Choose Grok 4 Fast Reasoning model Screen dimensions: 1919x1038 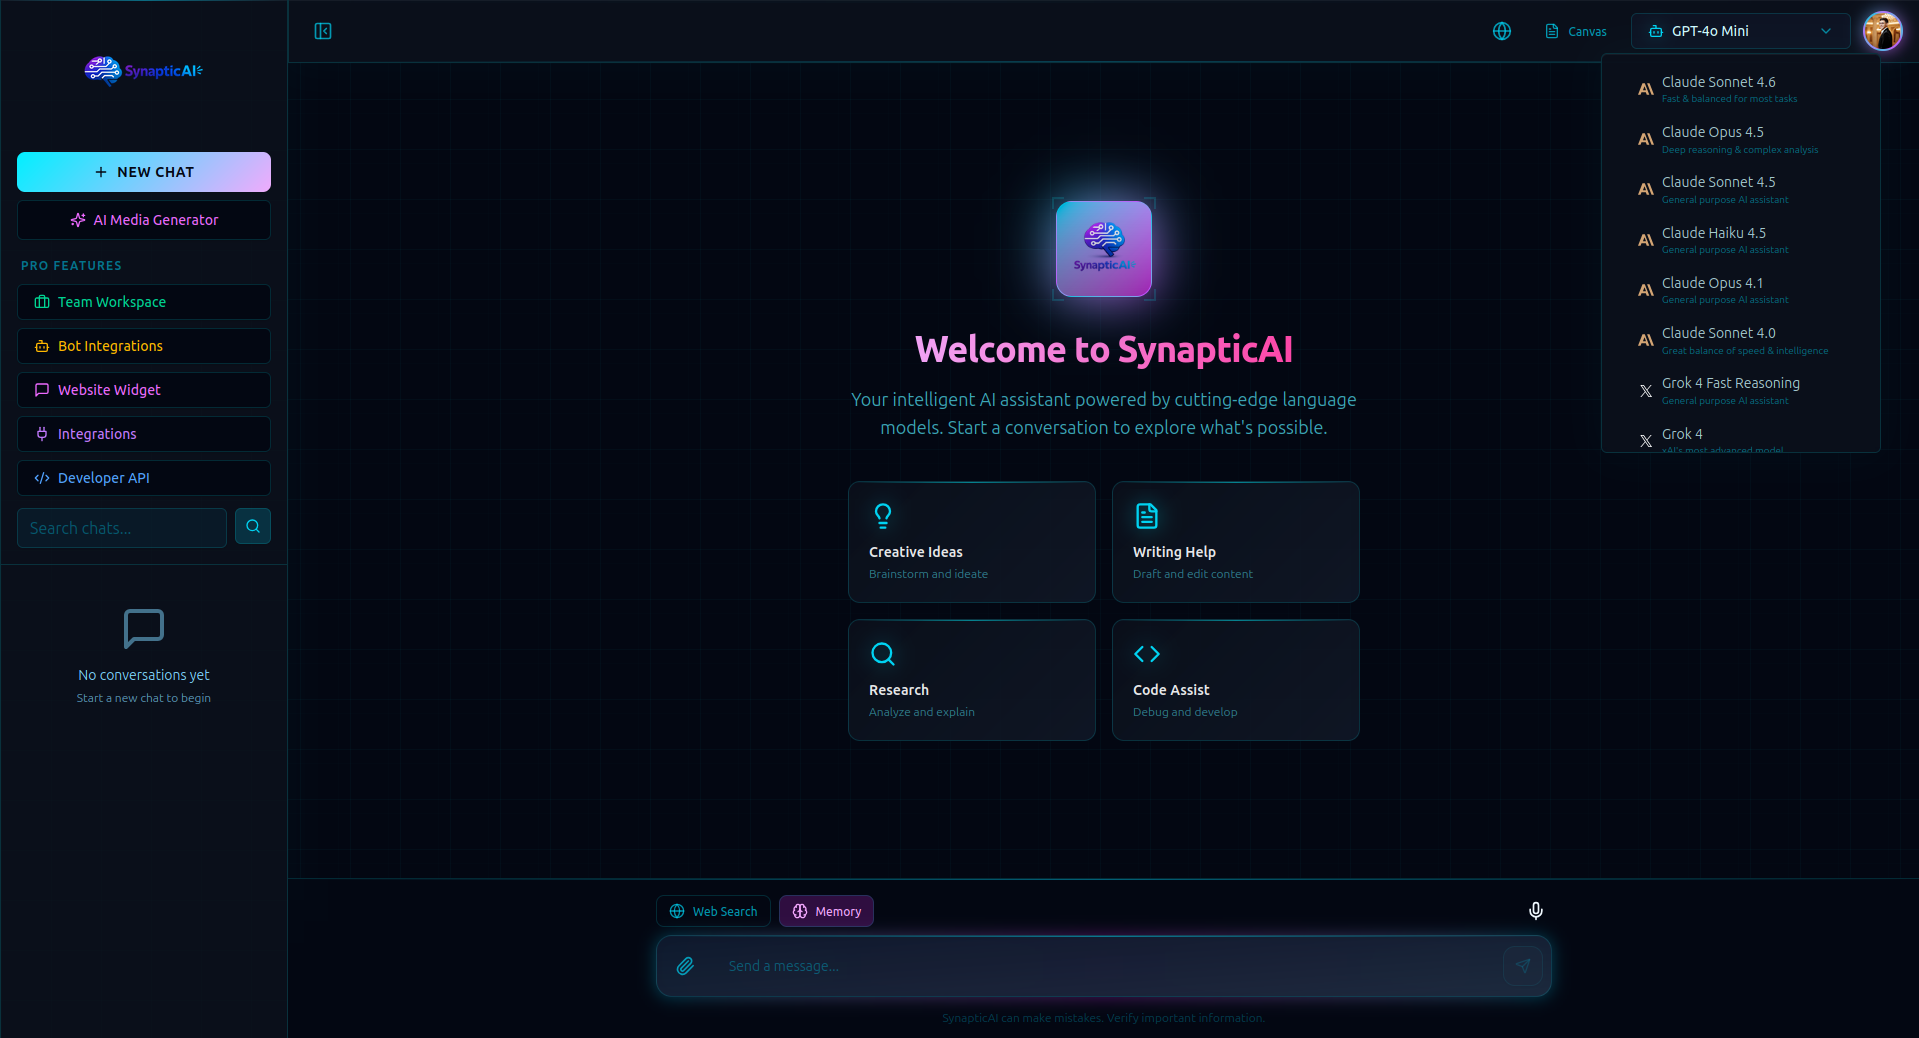pyautogui.click(x=1739, y=390)
